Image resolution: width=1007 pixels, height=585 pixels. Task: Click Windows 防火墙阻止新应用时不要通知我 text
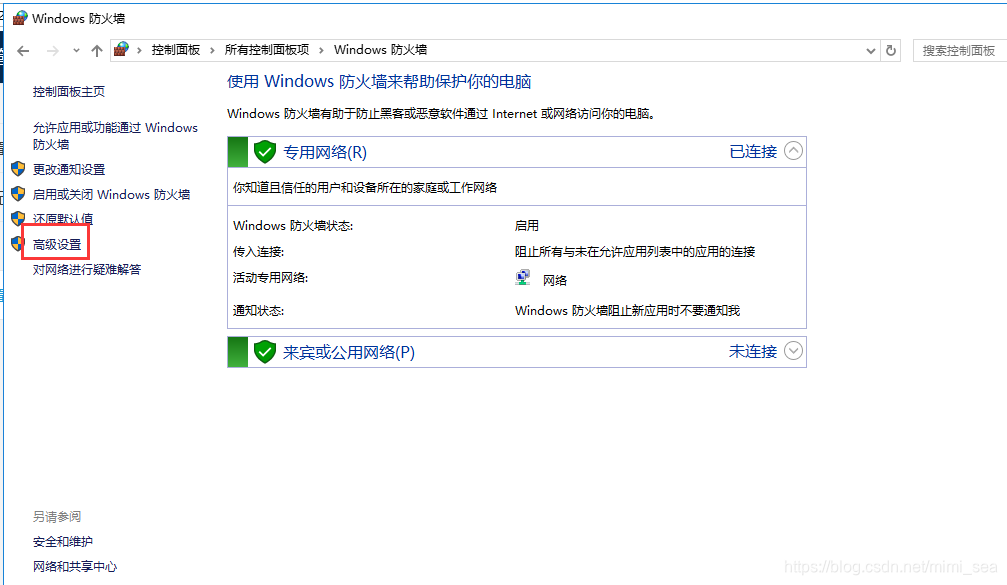pos(627,311)
